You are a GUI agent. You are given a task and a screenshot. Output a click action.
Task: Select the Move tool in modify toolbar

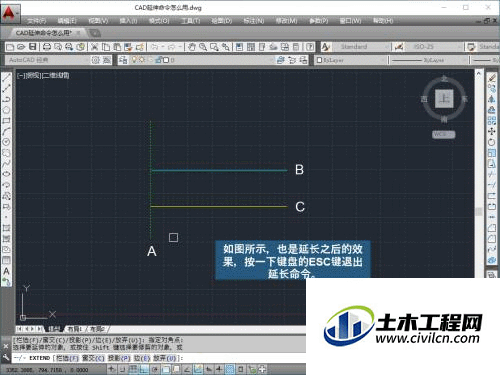click(x=492, y=131)
